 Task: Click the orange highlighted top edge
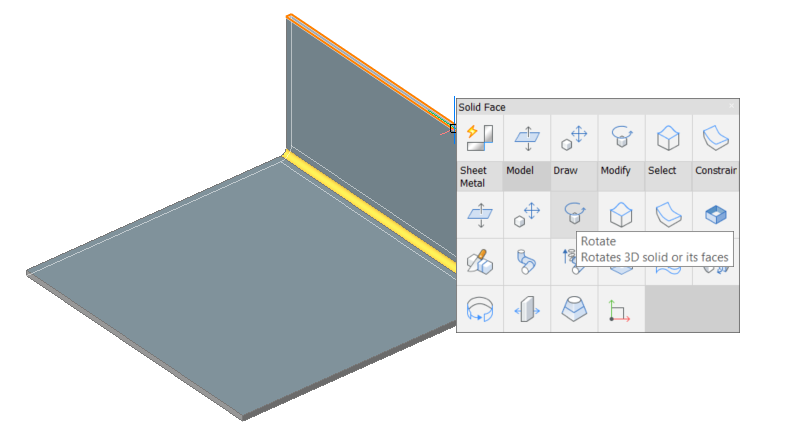click(x=369, y=69)
